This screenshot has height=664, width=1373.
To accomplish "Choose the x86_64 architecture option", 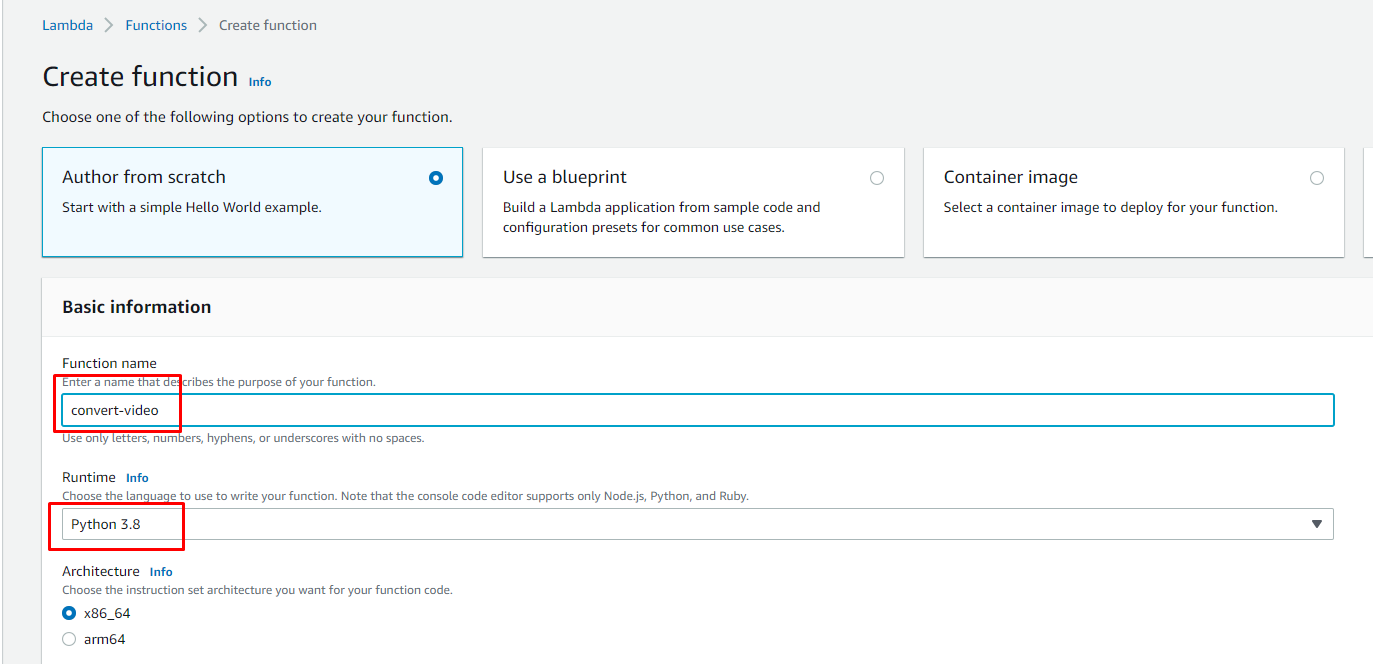I will [x=69, y=613].
